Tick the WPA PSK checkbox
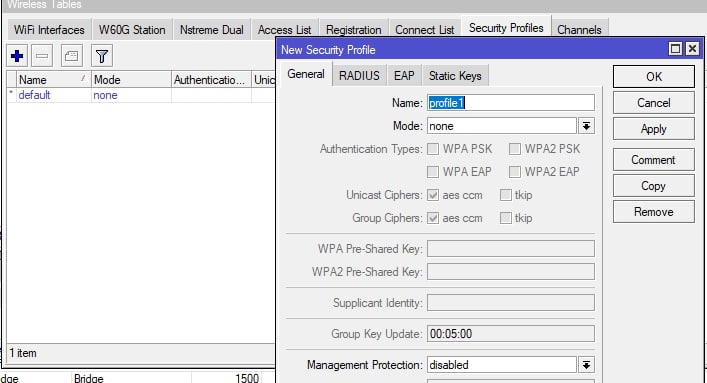This screenshot has height=383, width=707. [x=433, y=149]
